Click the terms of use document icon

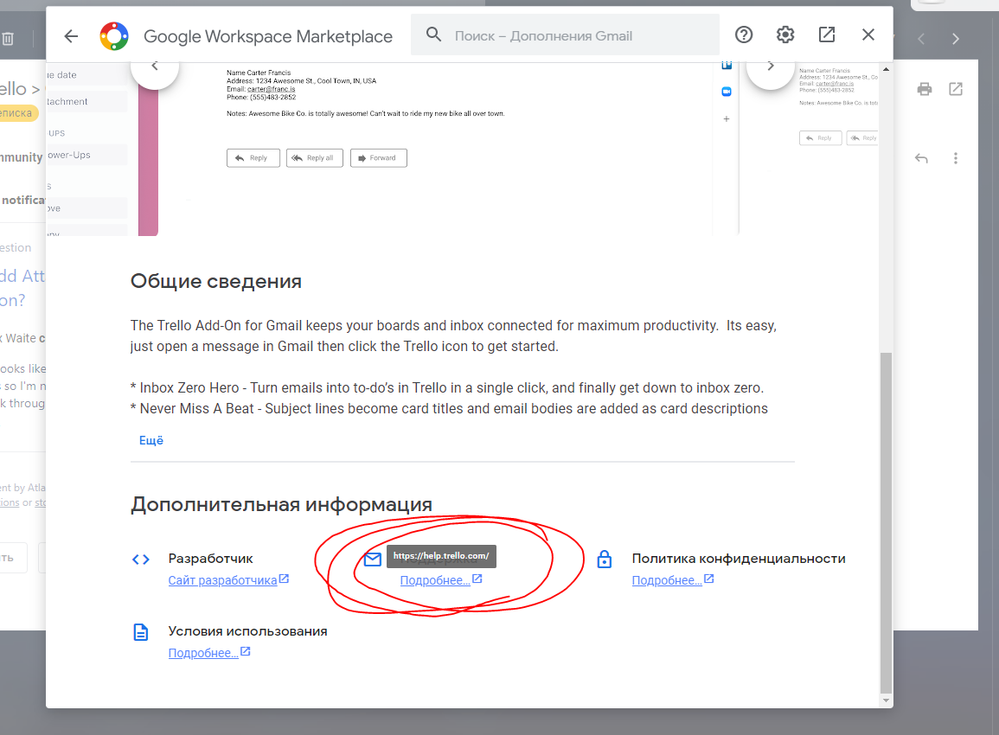141,632
